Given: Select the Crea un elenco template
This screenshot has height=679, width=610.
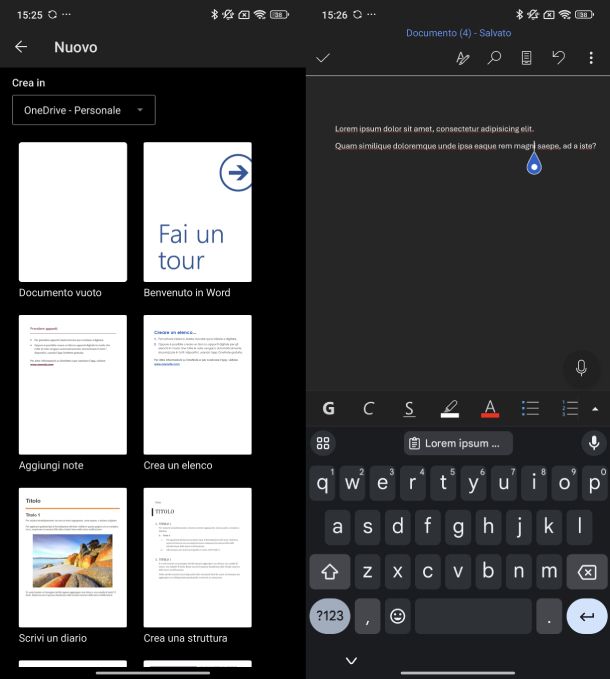Looking at the screenshot, I should coord(197,385).
